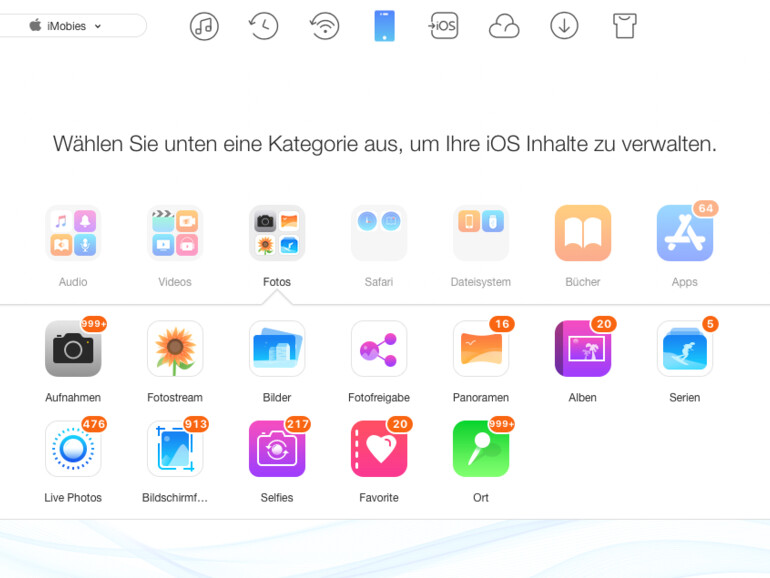Click the Fotos category label
Viewport: 770px width, 578px height.
(x=277, y=282)
